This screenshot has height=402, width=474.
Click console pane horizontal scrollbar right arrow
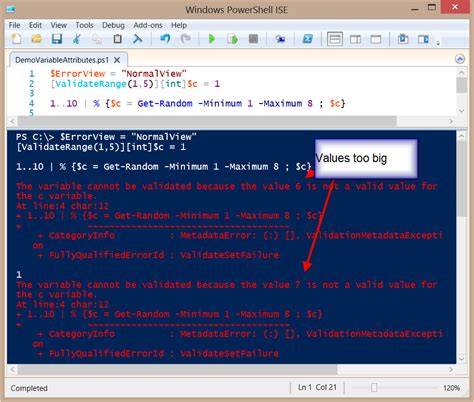pyautogui.click(x=451, y=369)
